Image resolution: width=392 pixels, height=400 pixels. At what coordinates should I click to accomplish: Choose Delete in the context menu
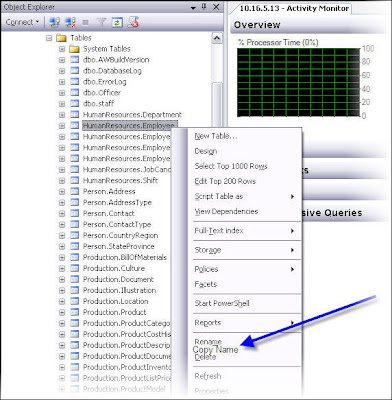tap(205, 357)
